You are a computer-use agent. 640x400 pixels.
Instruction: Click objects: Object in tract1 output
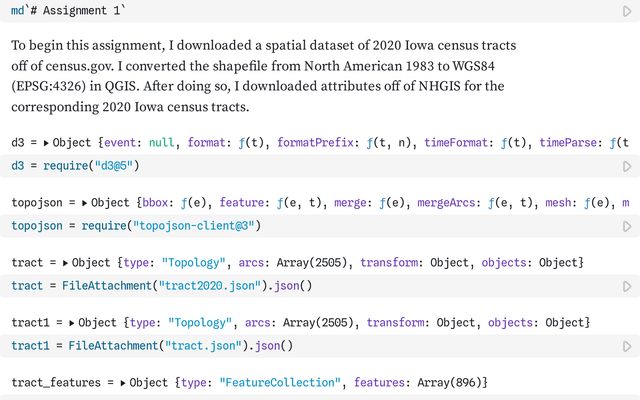(x=542, y=323)
